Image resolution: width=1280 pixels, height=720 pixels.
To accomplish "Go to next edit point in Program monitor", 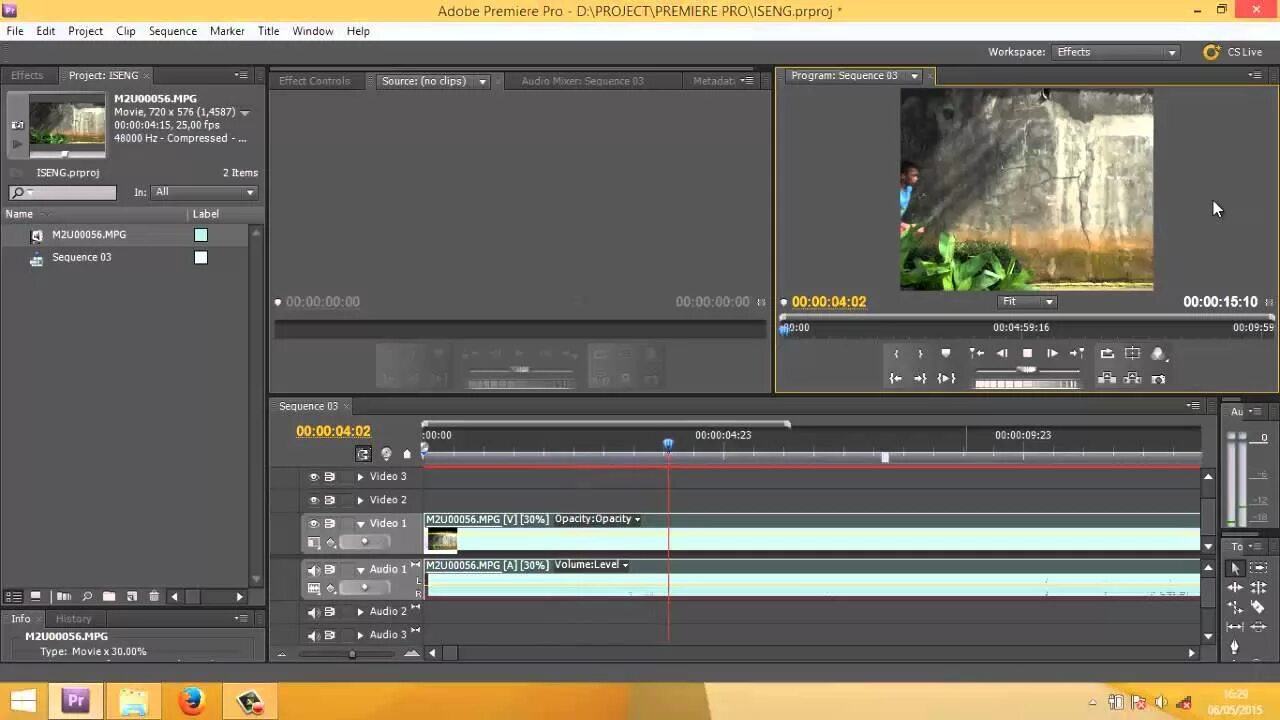I will click(x=1077, y=353).
